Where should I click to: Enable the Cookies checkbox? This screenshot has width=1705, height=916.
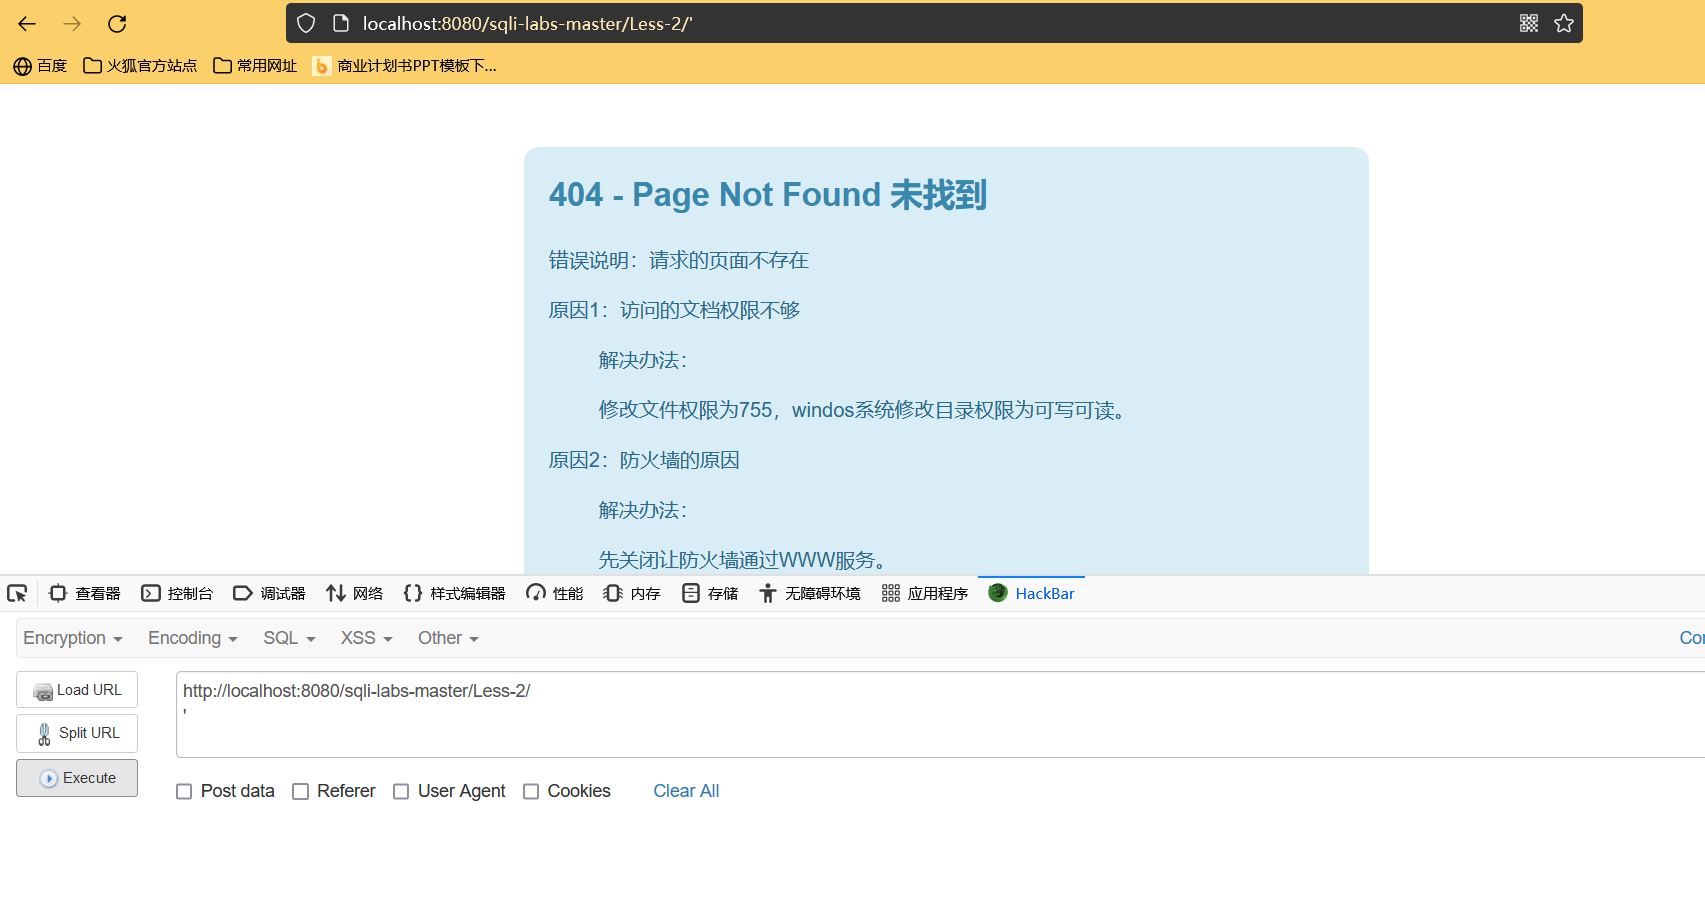(x=531, y=791)
